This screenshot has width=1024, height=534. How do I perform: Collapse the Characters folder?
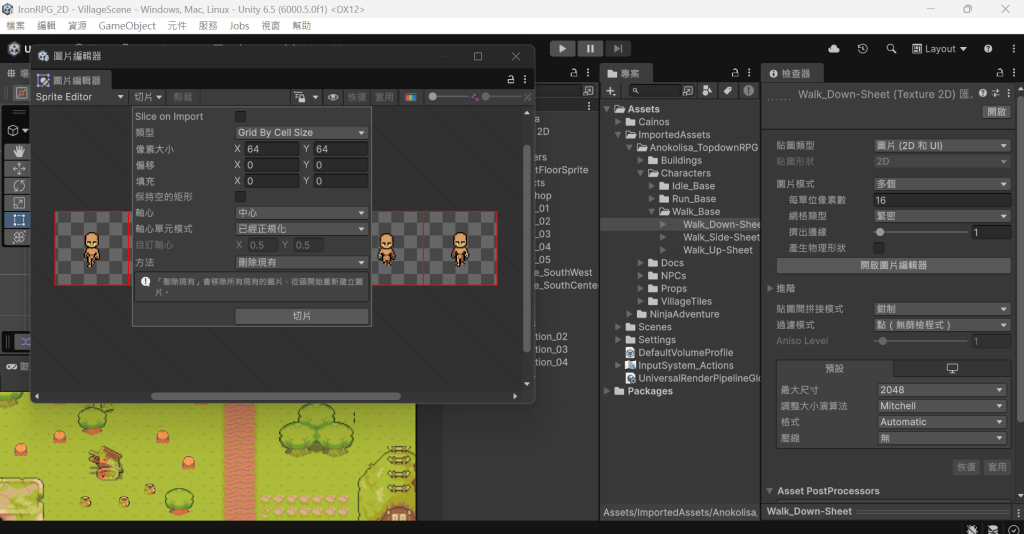[641, 173]
